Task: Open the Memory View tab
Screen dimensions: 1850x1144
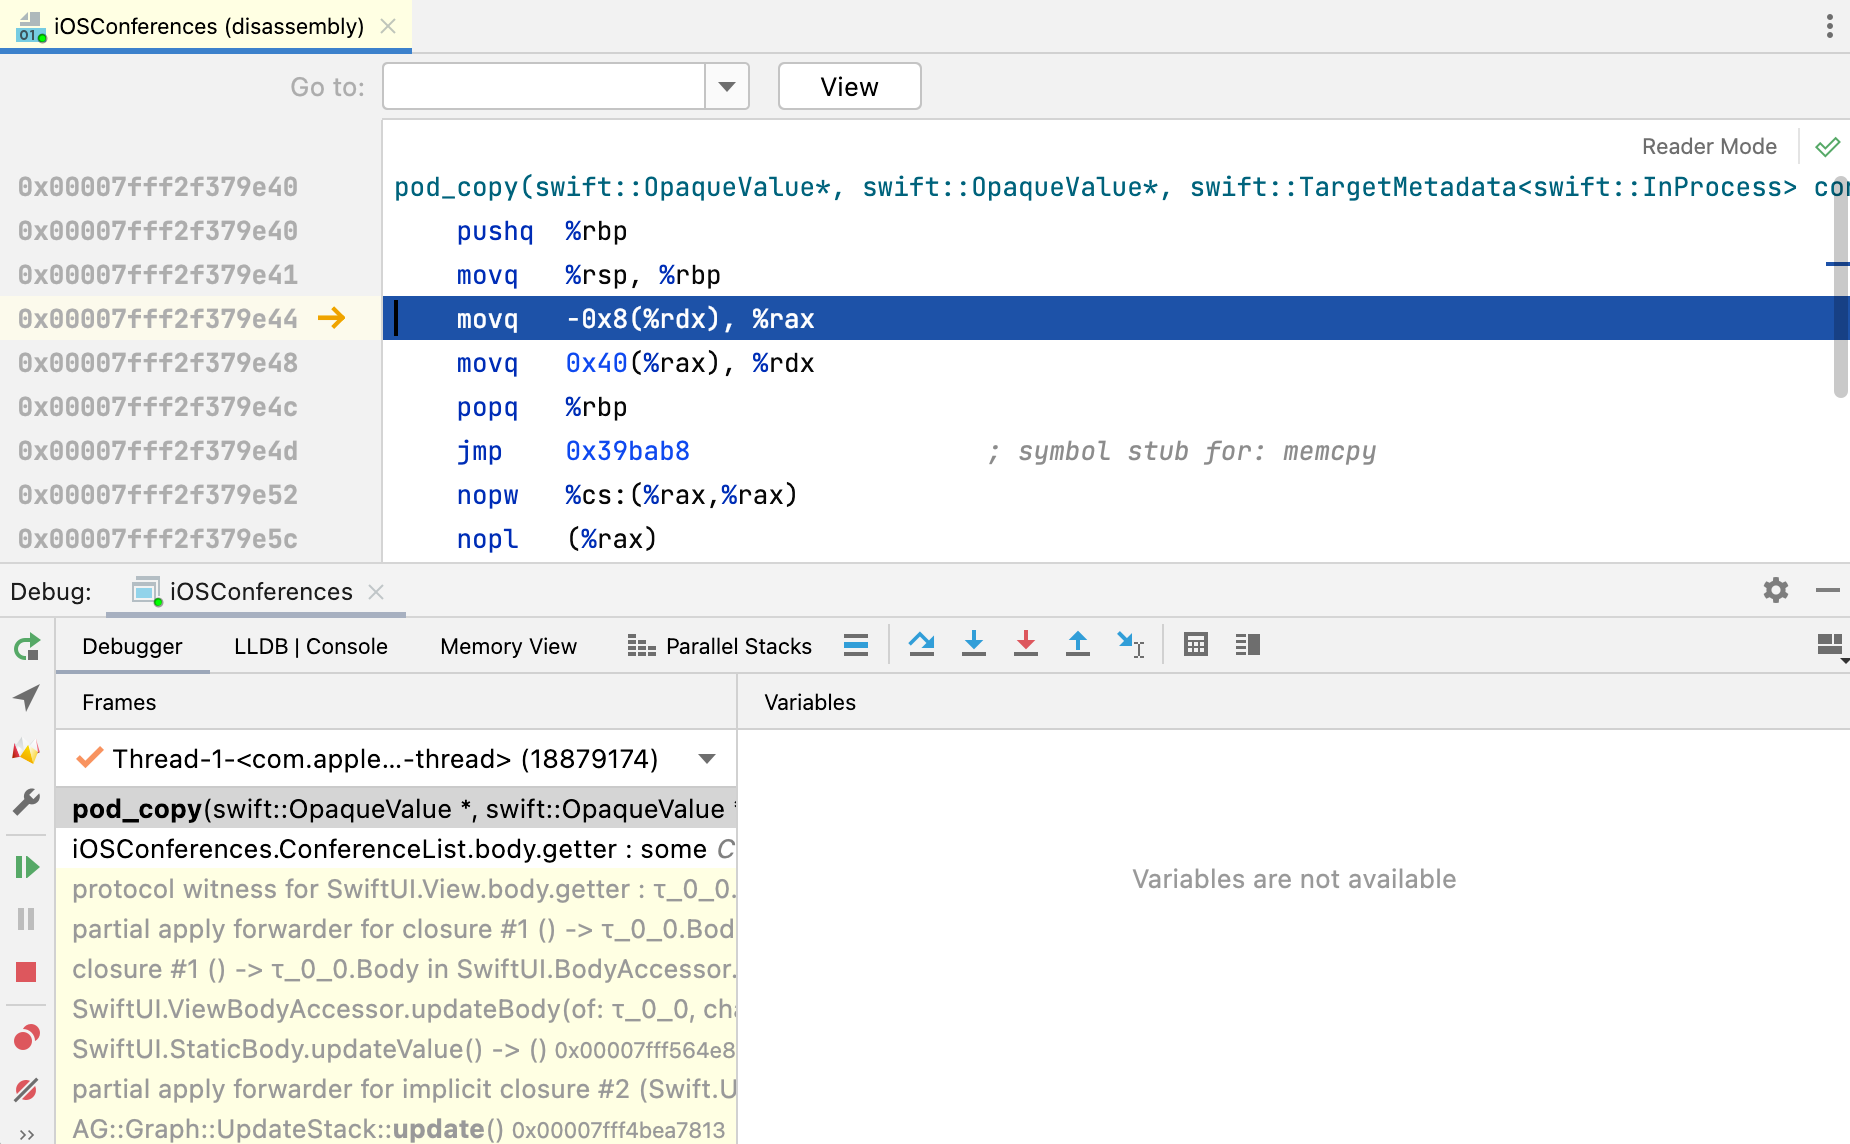Action: (508, 647)
